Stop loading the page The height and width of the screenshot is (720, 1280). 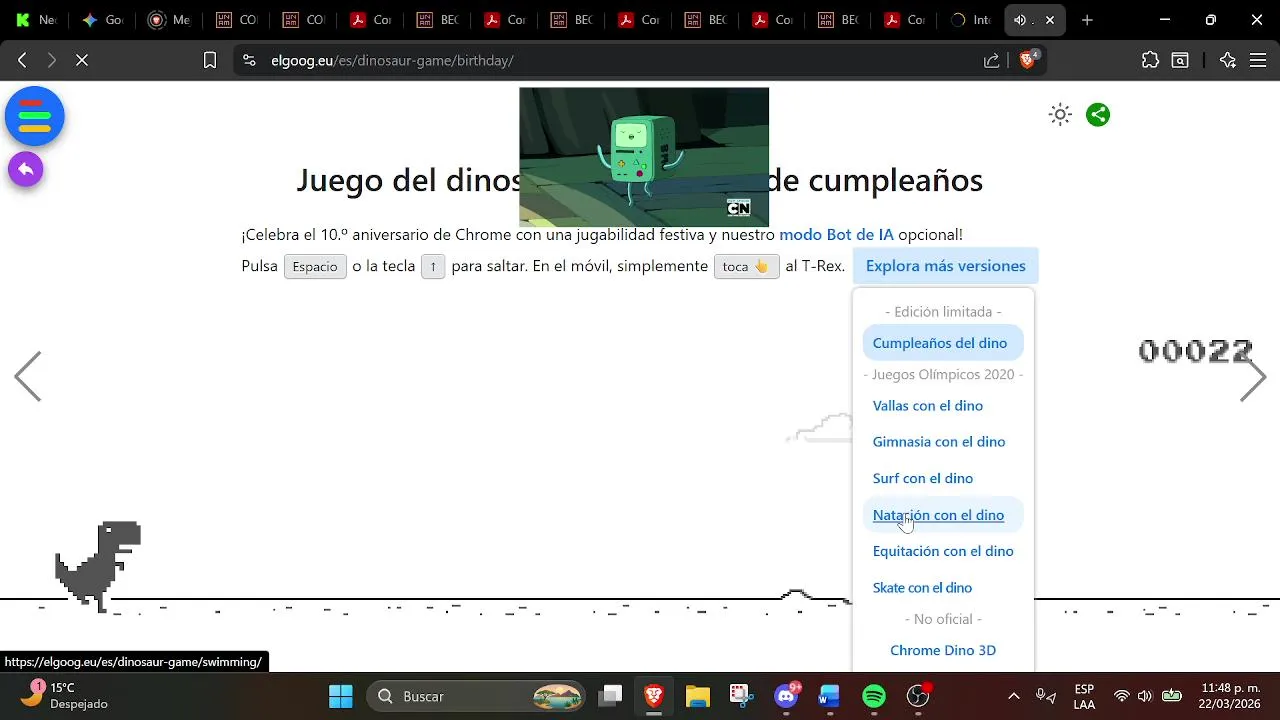pyautogui.click(x=82, y=60)
